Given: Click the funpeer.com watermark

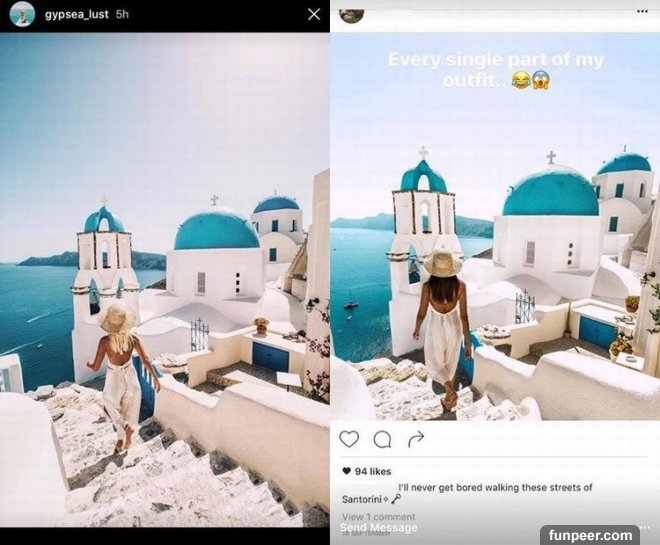Looking at the screenshot, I should 590,535.
